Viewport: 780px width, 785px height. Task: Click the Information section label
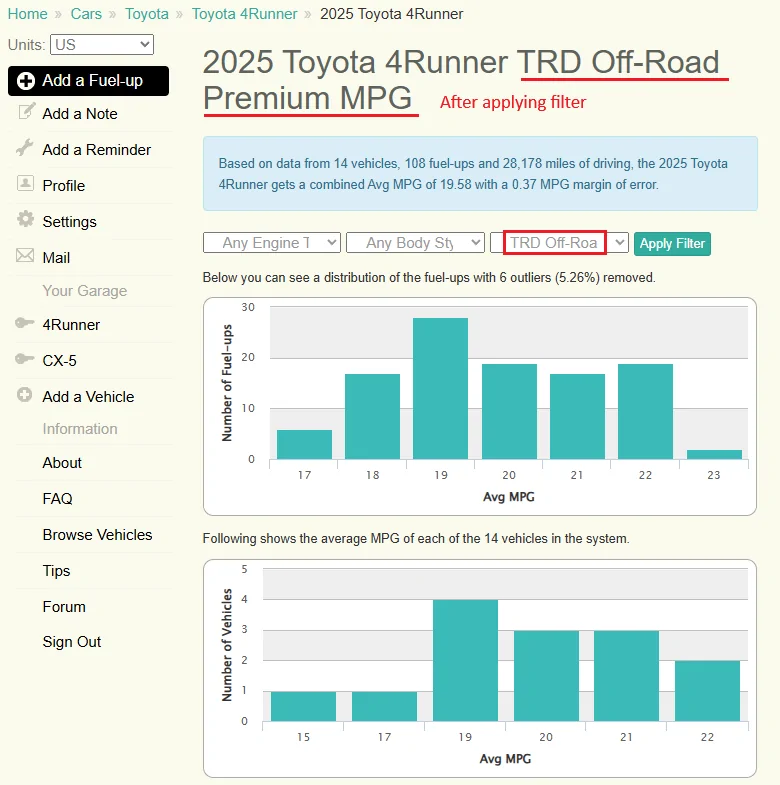tap(80, 429)
